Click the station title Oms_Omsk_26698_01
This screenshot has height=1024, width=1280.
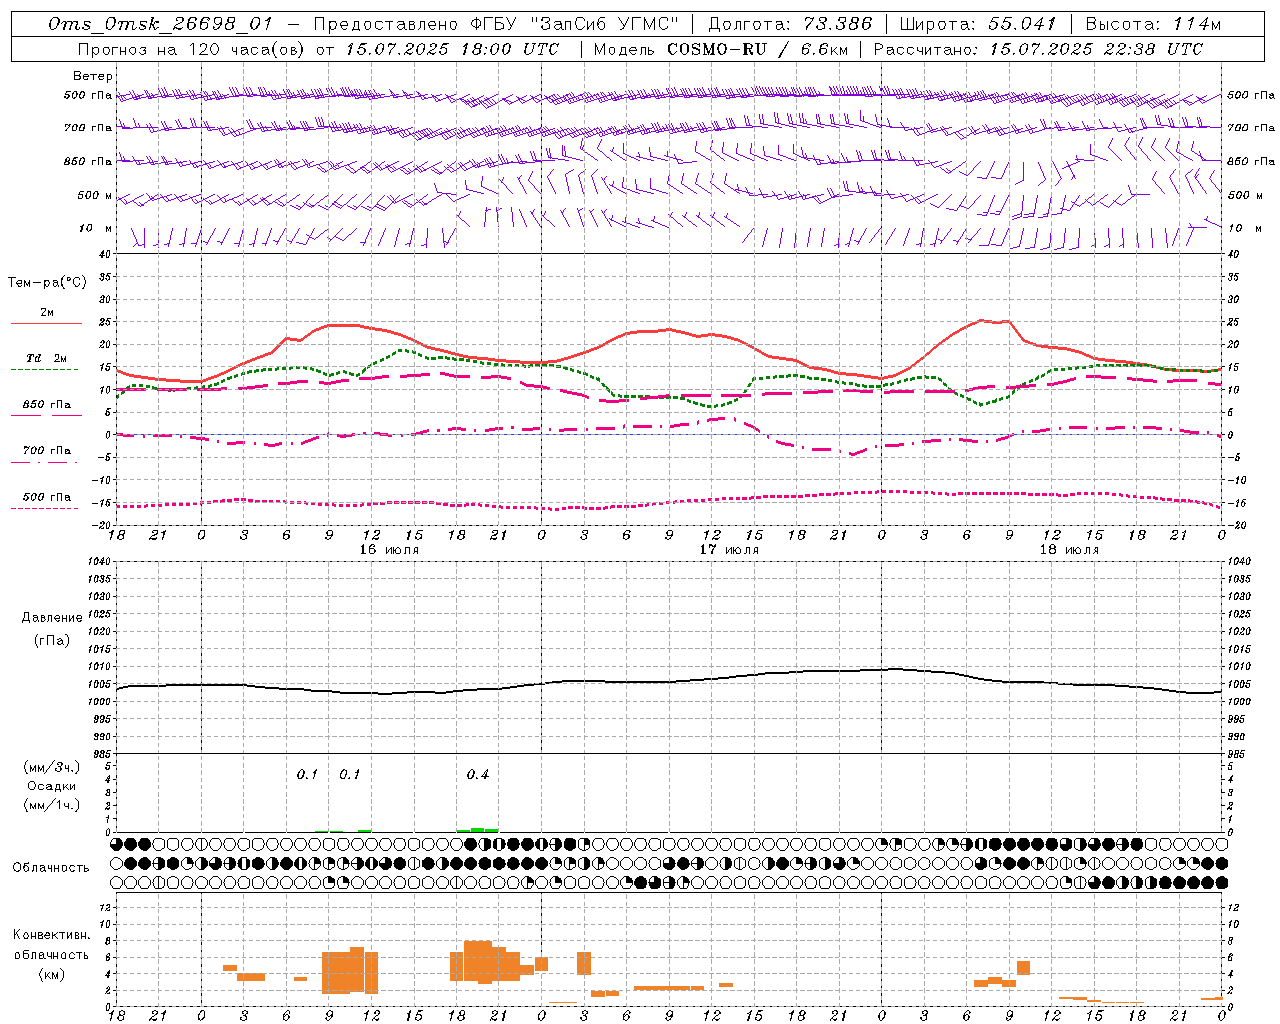(159, 24)
